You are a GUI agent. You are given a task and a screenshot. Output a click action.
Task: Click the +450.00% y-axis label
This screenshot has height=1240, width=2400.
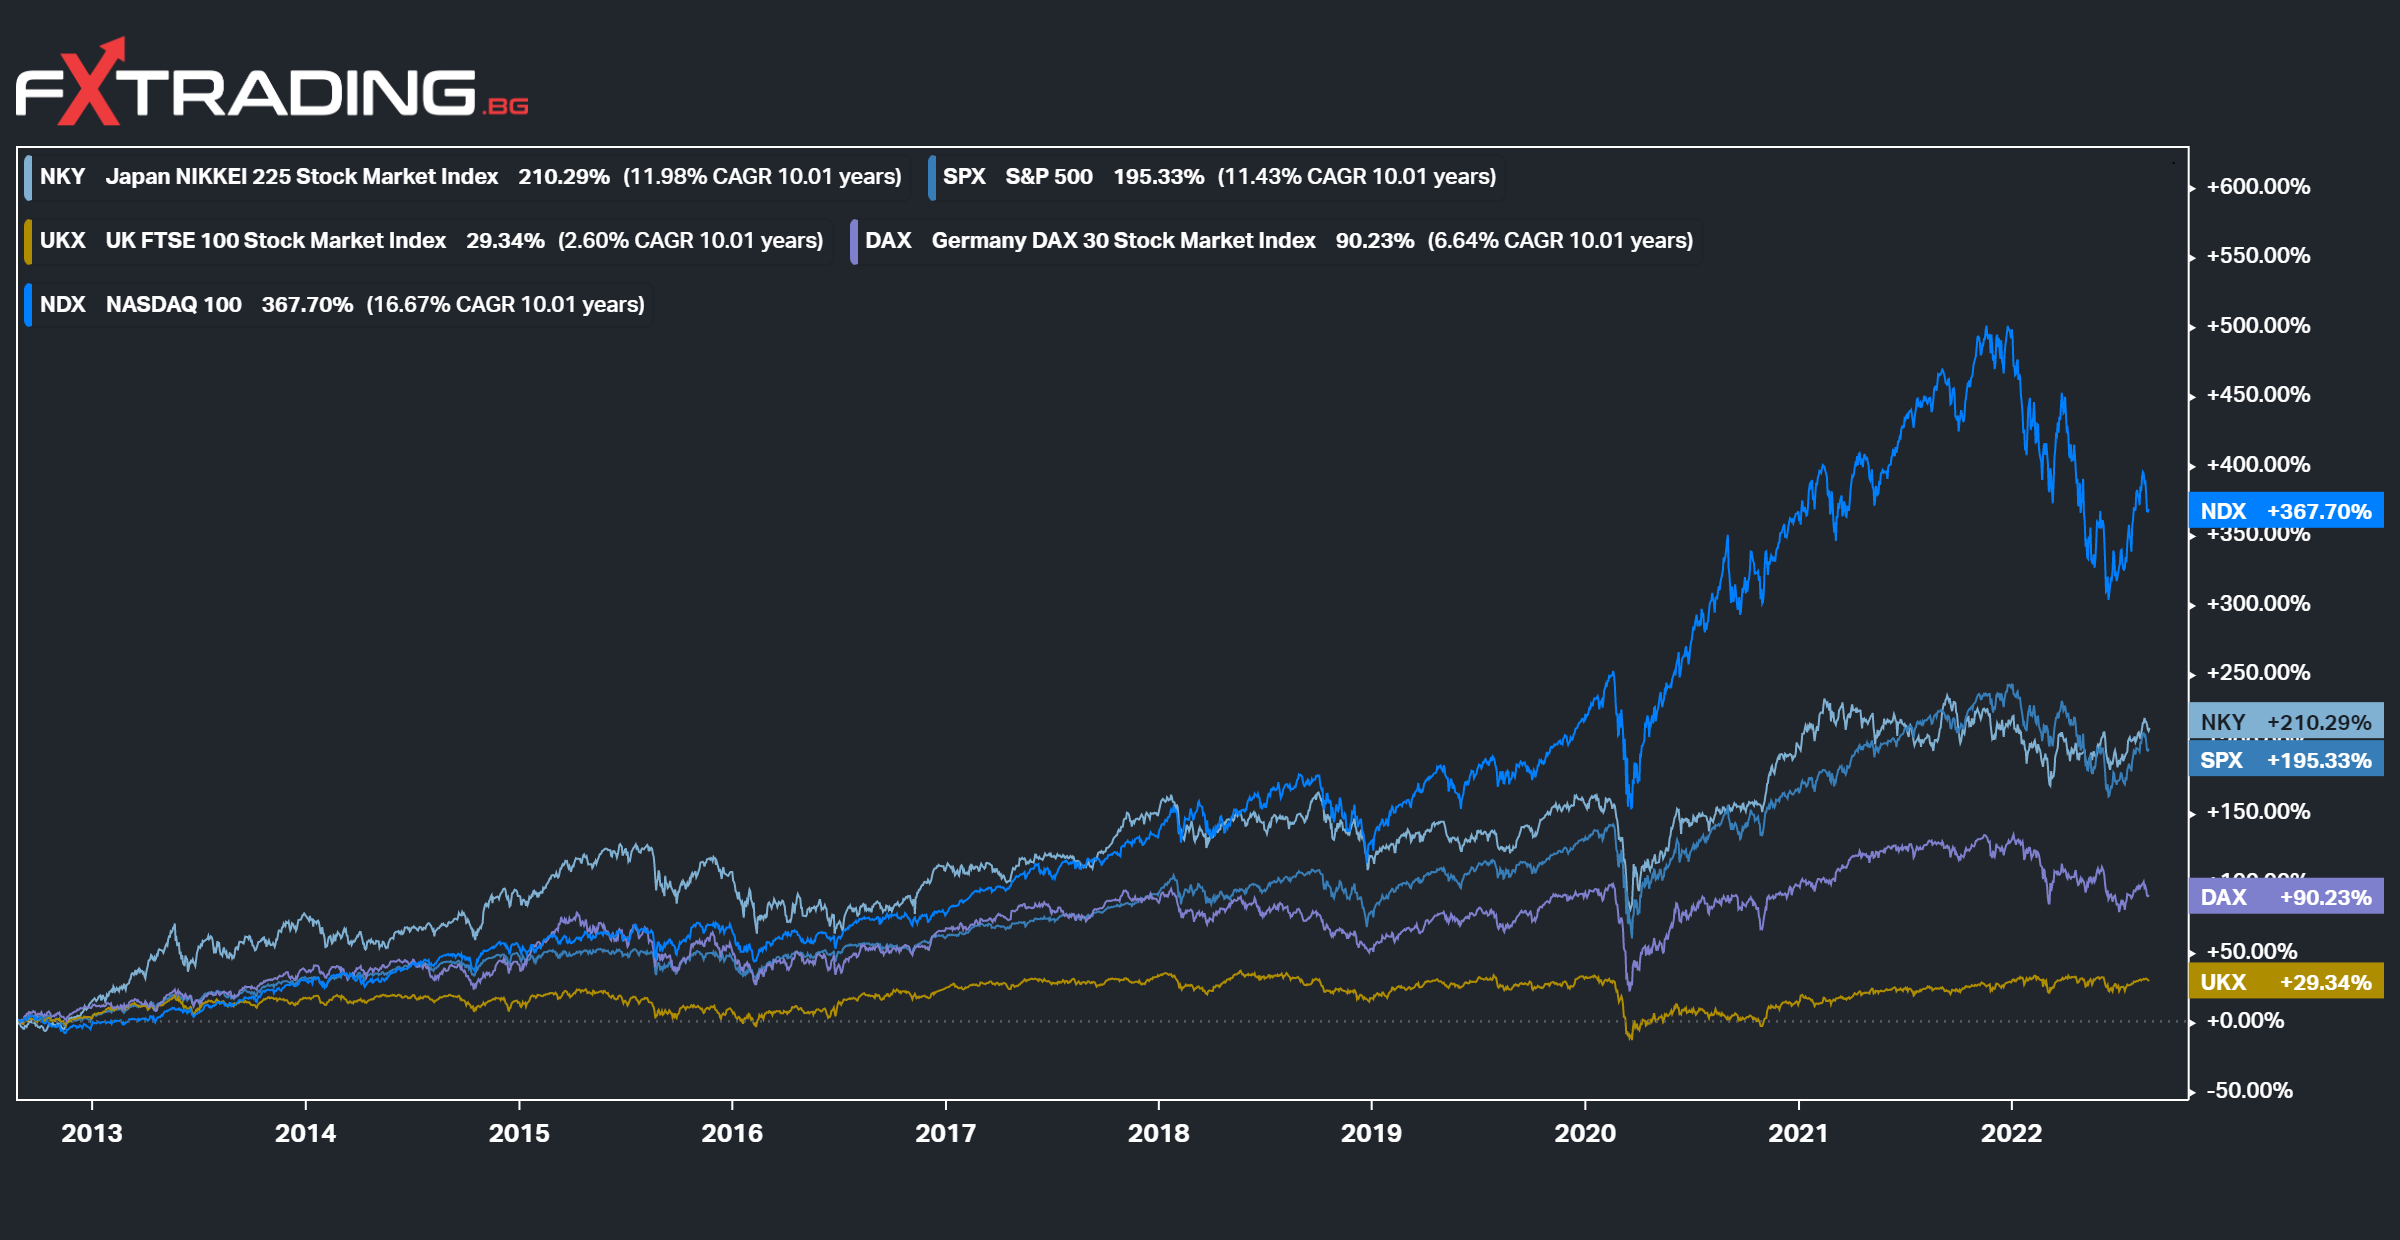[2259, 395]
